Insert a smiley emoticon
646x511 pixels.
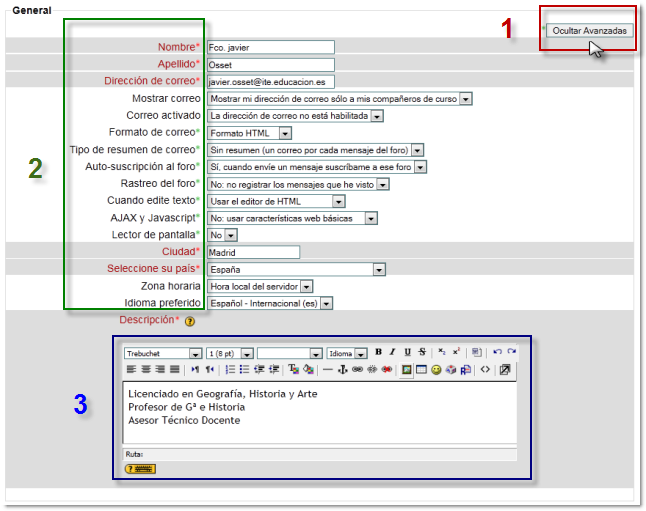click(436, 369)
